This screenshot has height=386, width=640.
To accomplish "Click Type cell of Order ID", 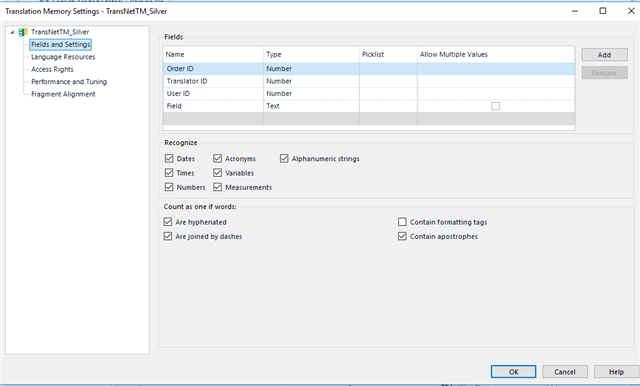I will pyautogui.click(x=311, y=69).
